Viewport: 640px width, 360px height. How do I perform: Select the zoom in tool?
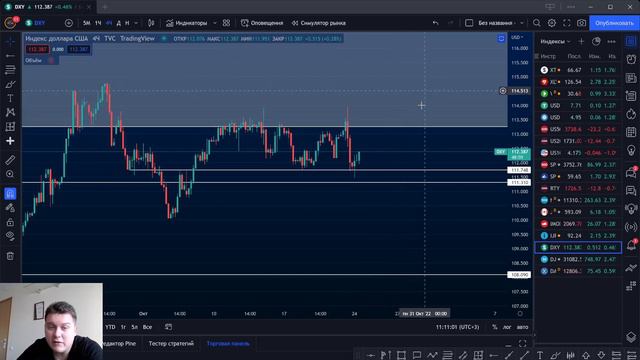[10, 174]
